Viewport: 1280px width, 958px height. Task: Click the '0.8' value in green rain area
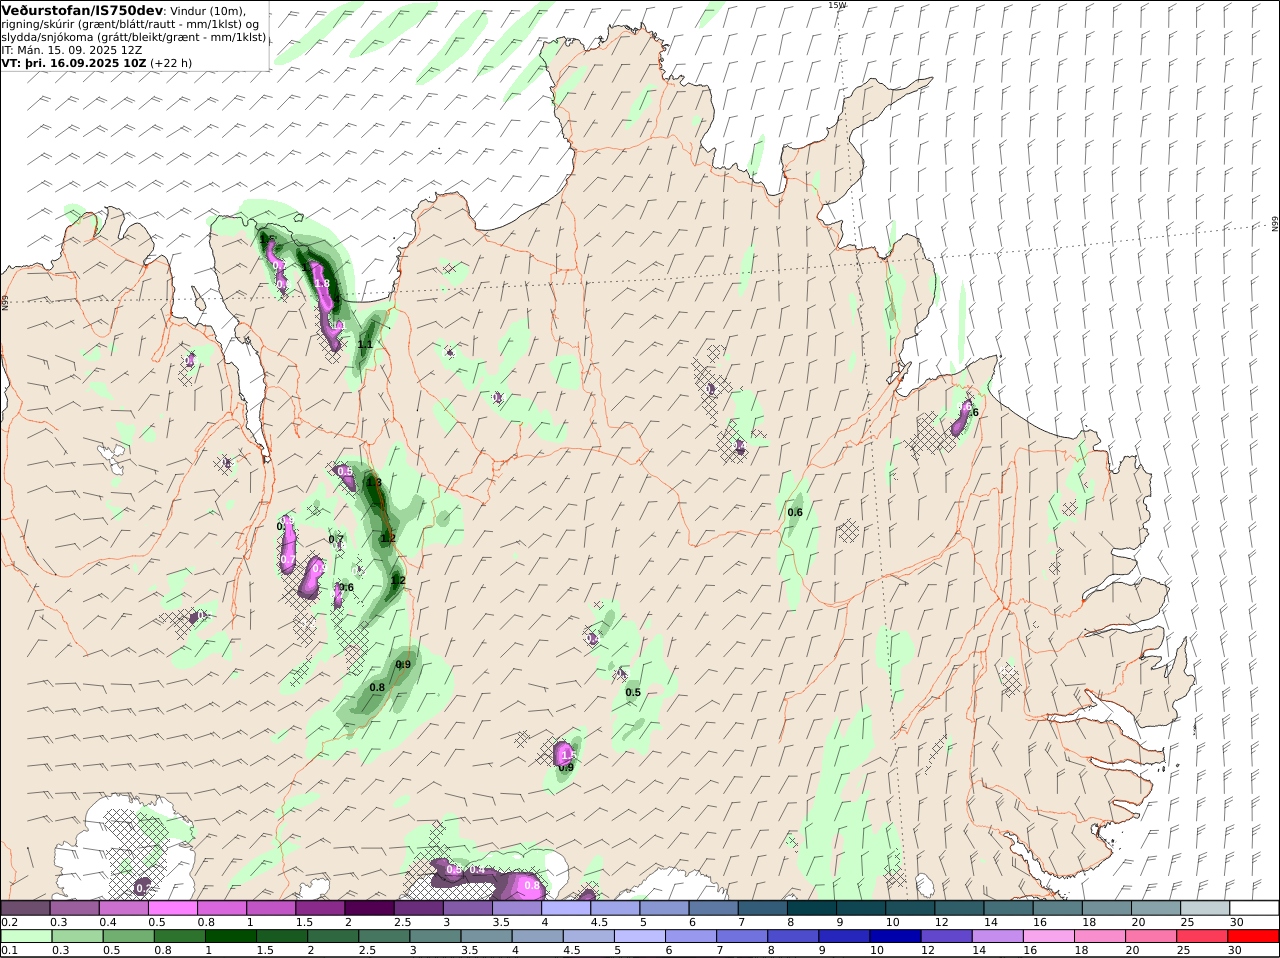coord(377,687)
